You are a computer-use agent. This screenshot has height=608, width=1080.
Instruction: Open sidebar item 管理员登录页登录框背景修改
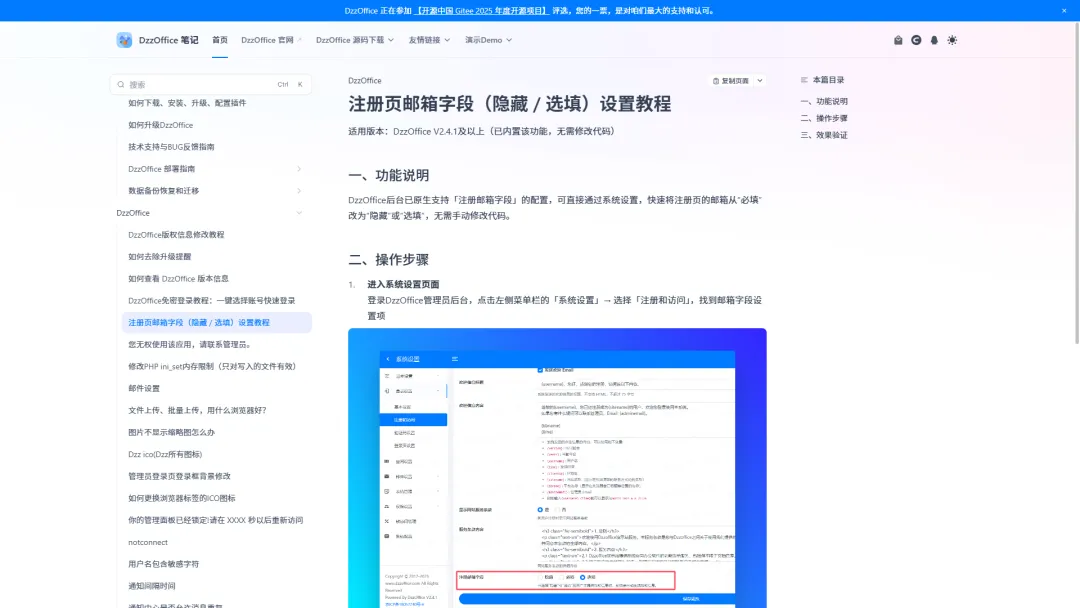click(x=179, y=476)
